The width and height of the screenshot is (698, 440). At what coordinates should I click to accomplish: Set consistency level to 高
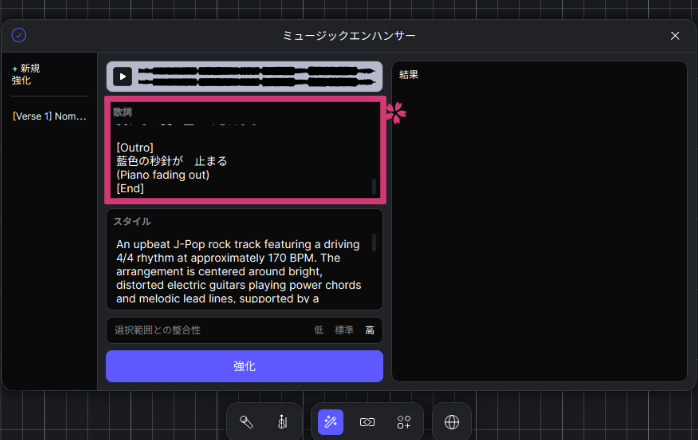[x=369, y=330]
